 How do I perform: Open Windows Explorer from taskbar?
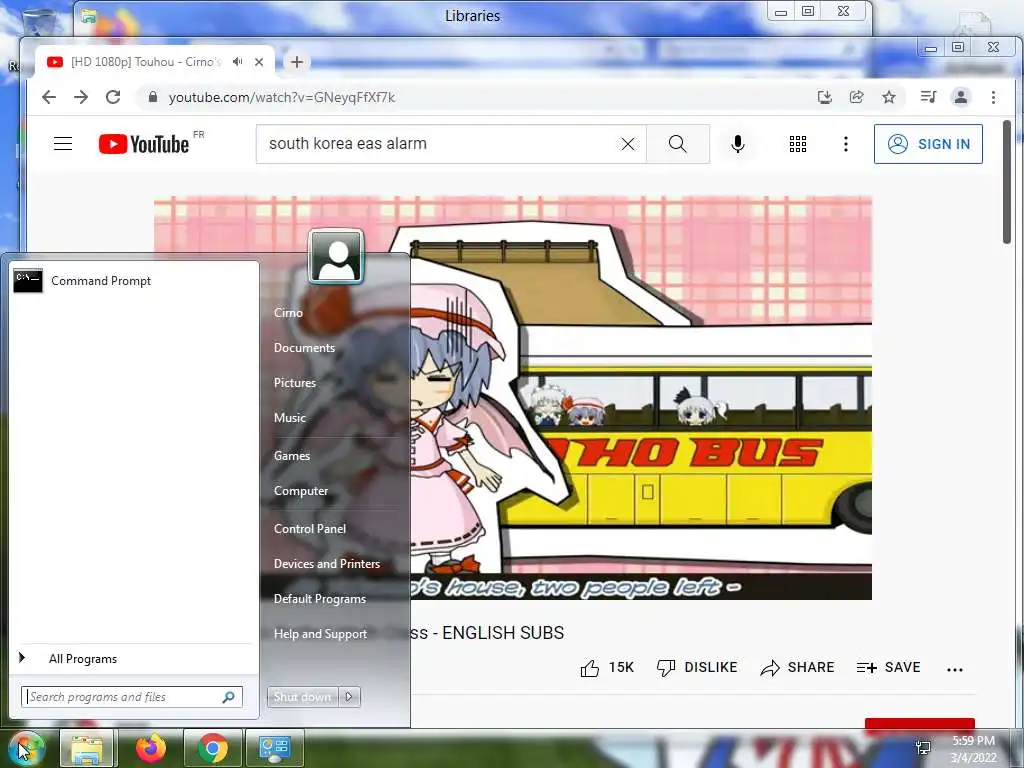click(x=87, y=748)
